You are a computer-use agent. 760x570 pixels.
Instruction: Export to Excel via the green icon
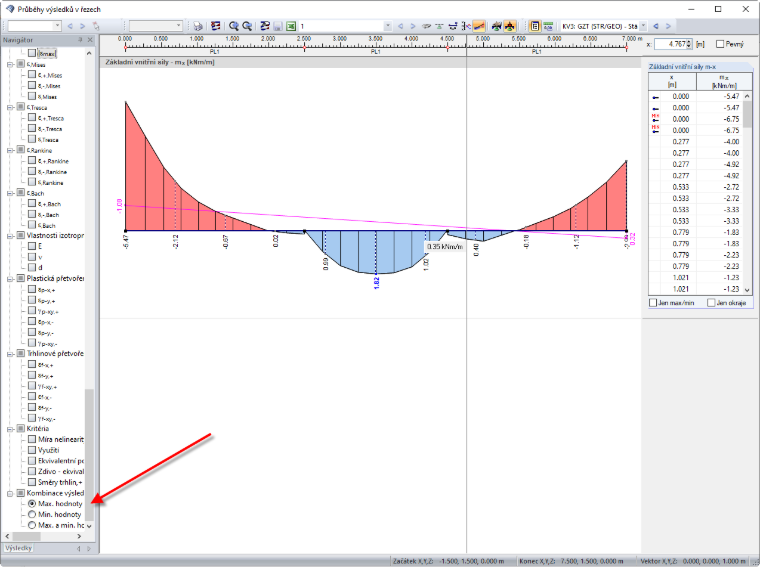click(291, 26)
